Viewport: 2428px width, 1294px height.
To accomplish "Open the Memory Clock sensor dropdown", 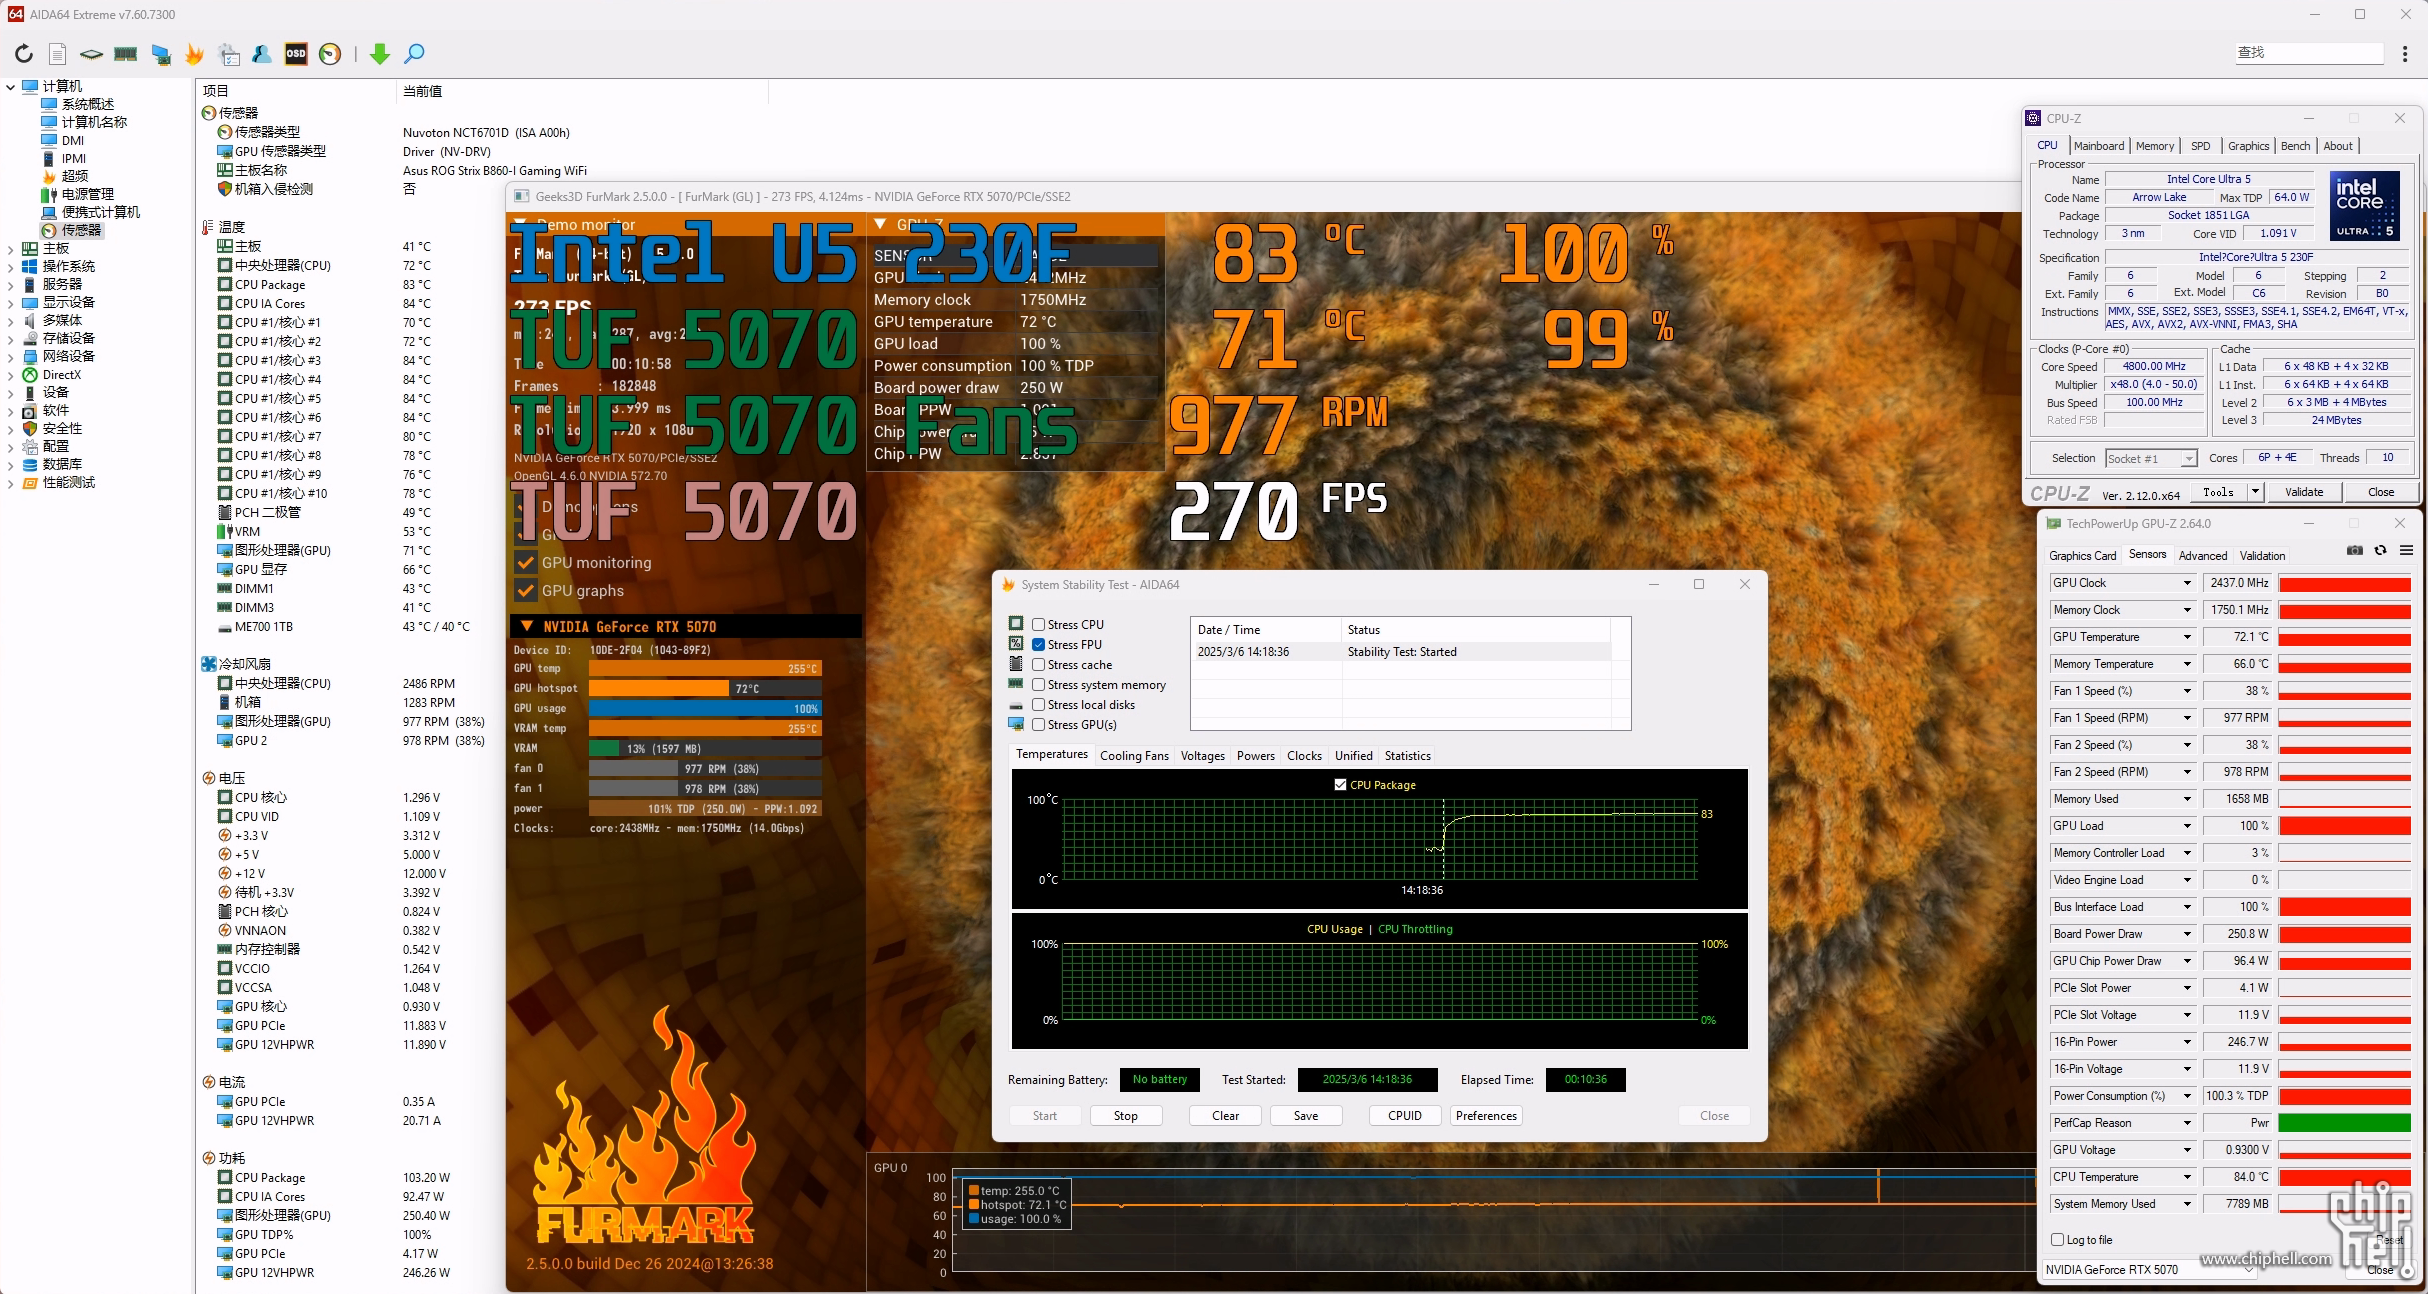I will pos(2187,610).
